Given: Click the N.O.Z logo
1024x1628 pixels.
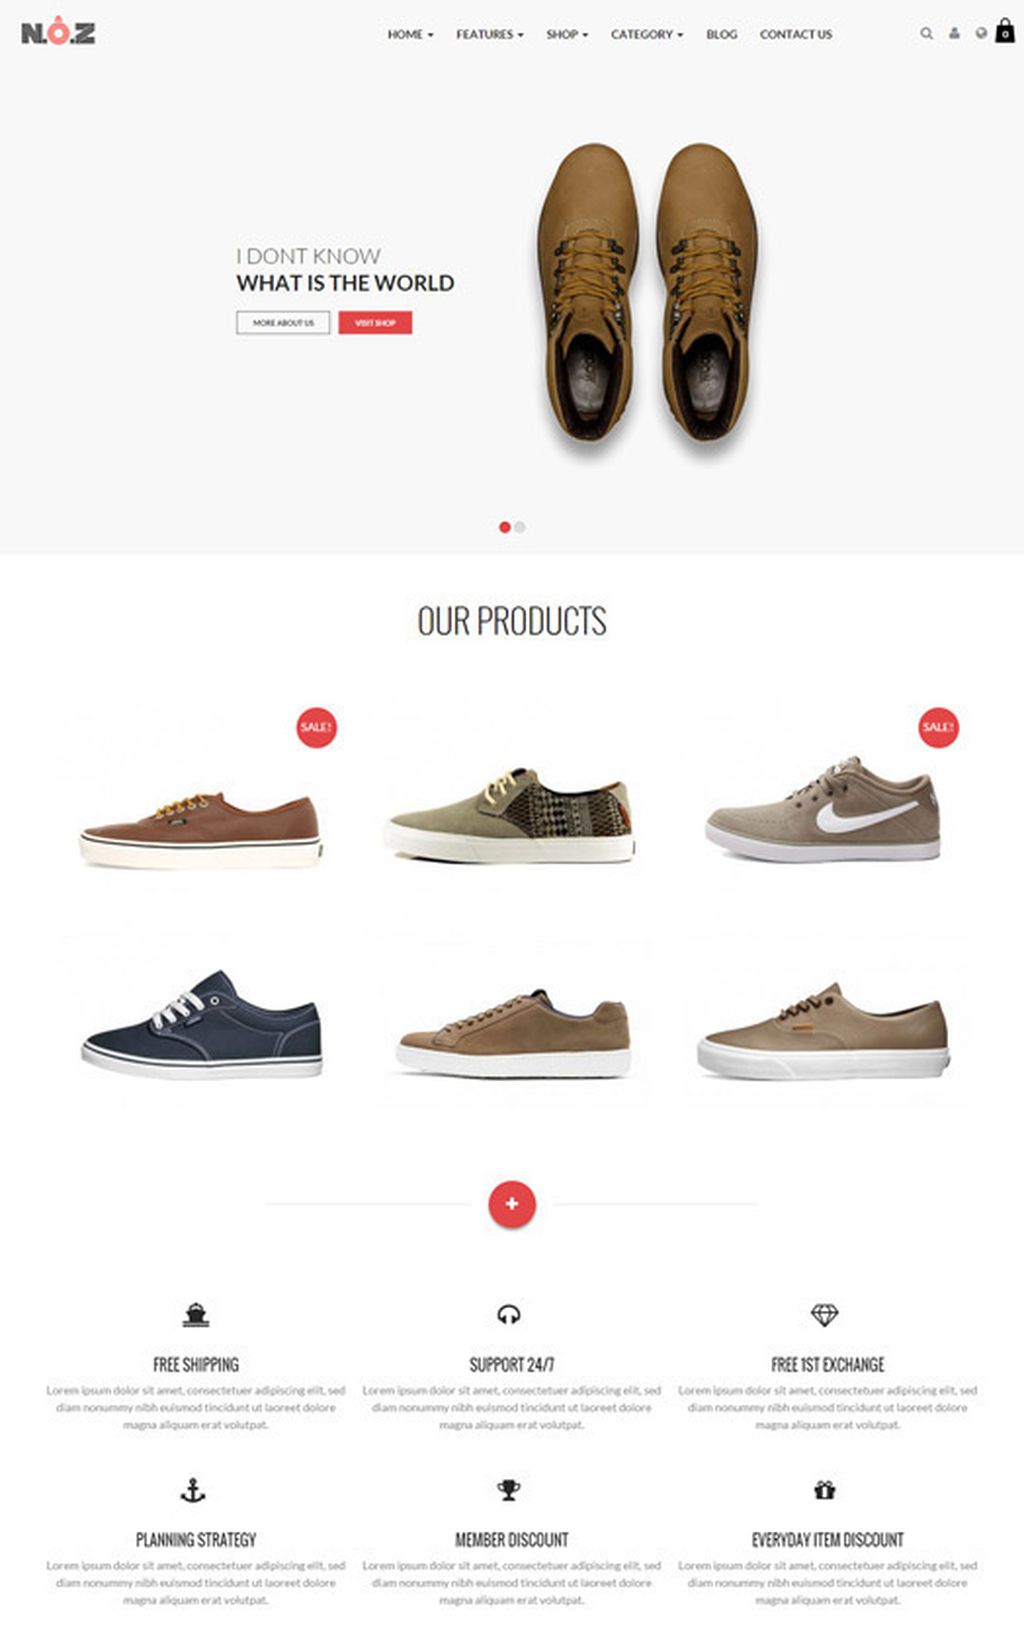Looking at the screenshot, I should (x=58, y=32).
